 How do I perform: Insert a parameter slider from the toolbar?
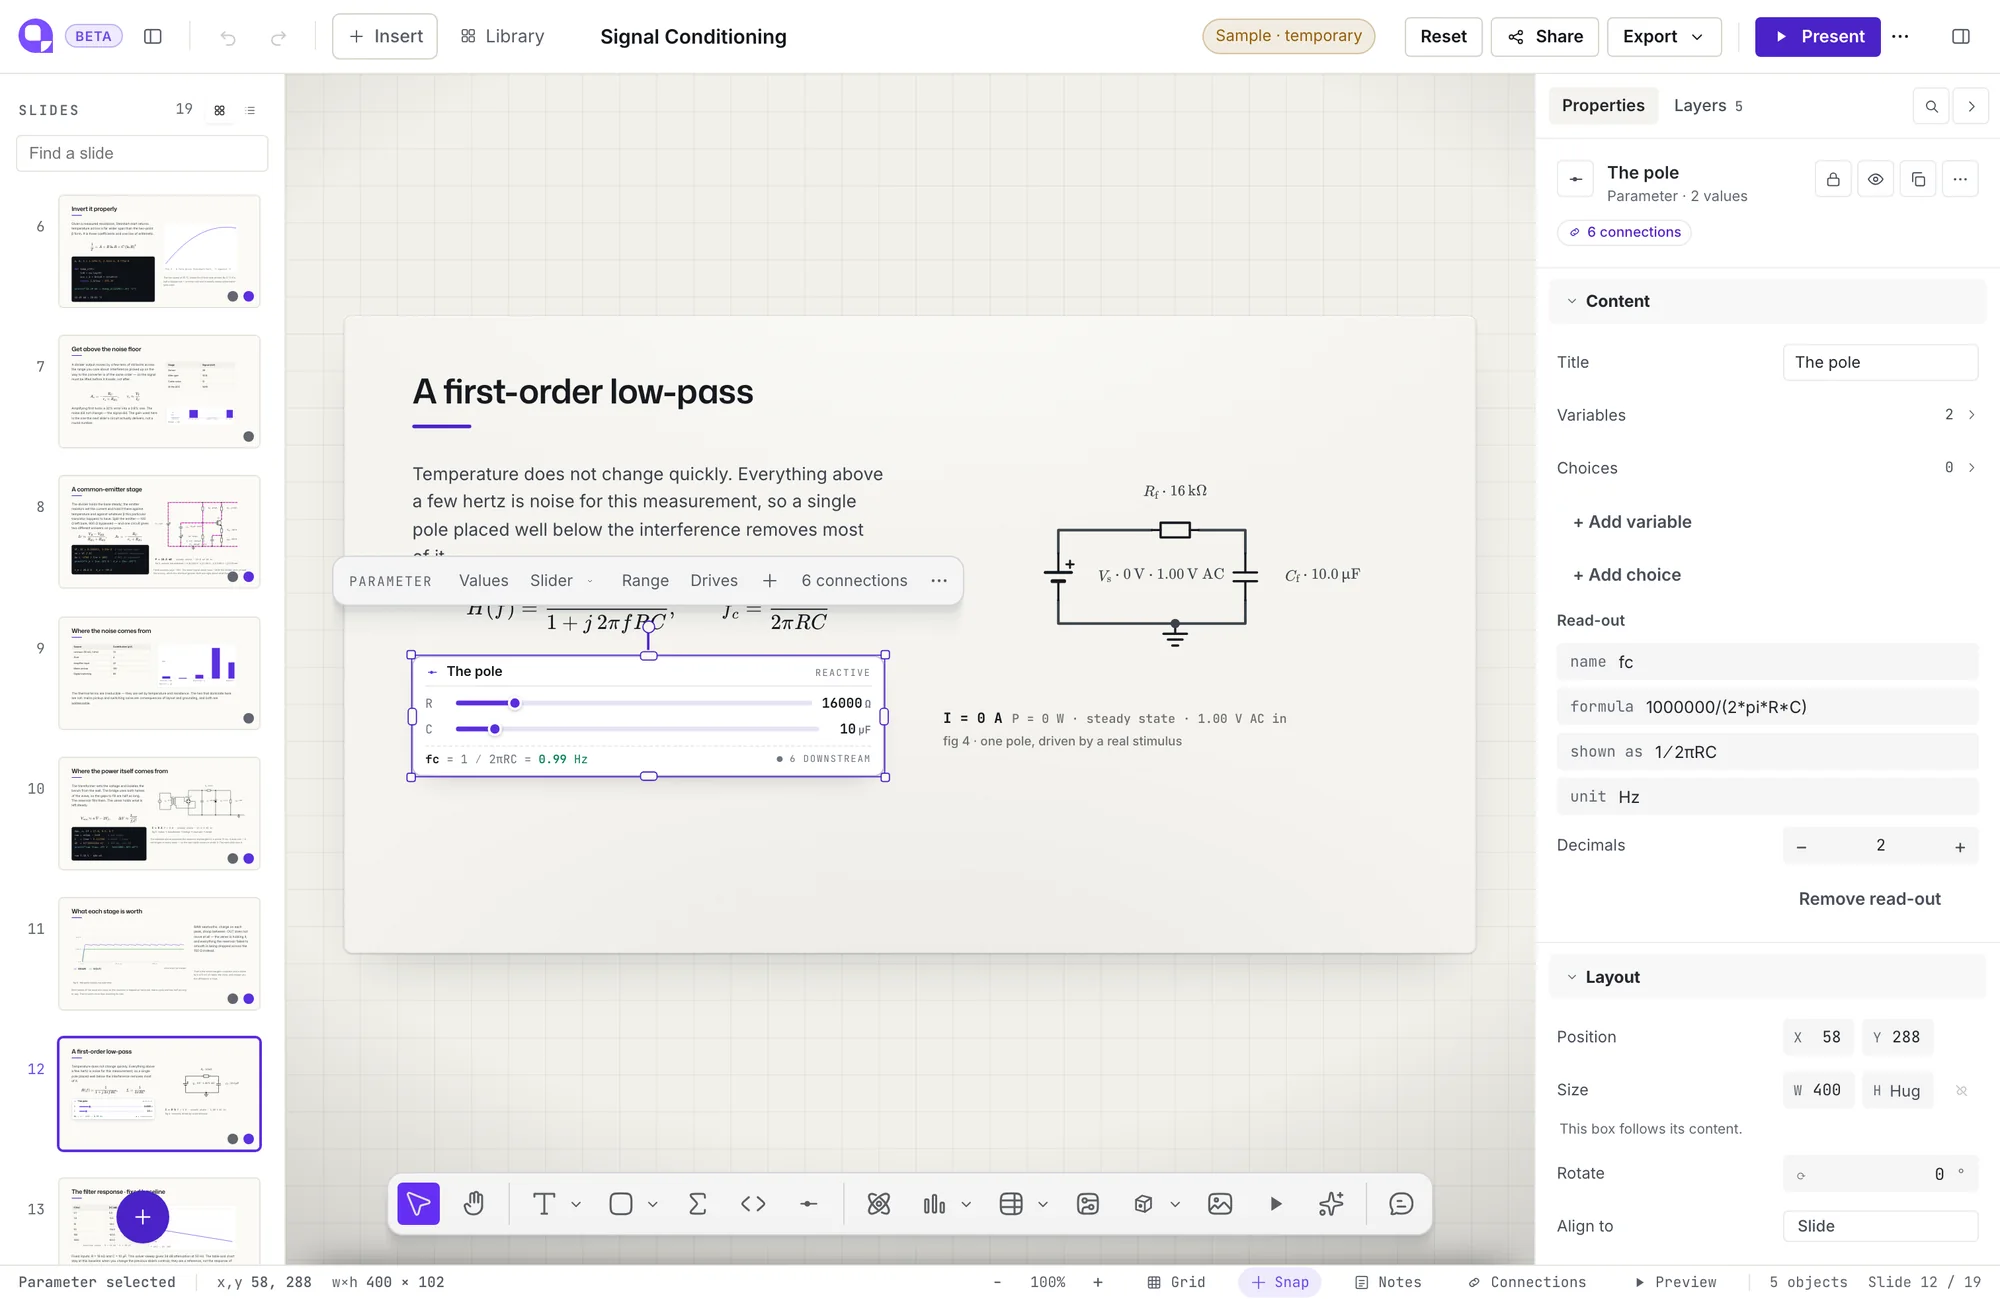[x=809, y=1204]
